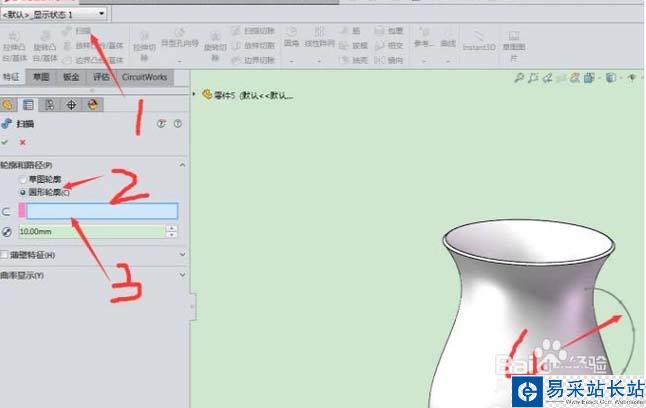The height and width of the screenshot is (408, 646).
Task: Click the 10.00mm diameter field
Action: (x=91, y=232)
